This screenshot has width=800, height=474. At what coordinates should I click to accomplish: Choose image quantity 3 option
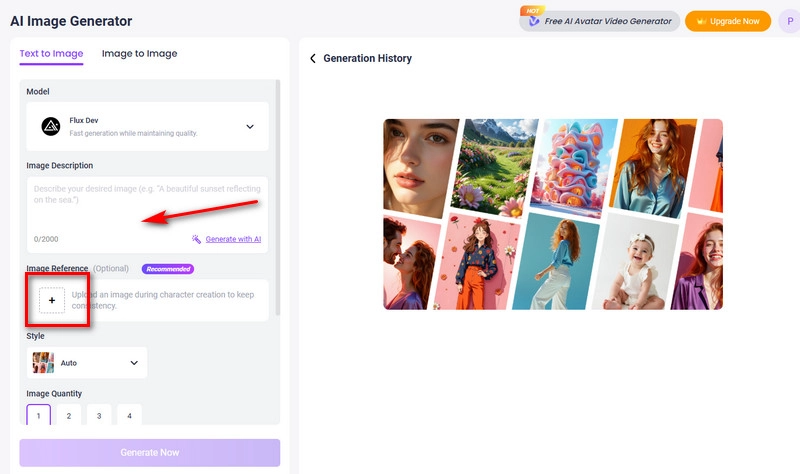pyautogui.click(x=99, y=415)
